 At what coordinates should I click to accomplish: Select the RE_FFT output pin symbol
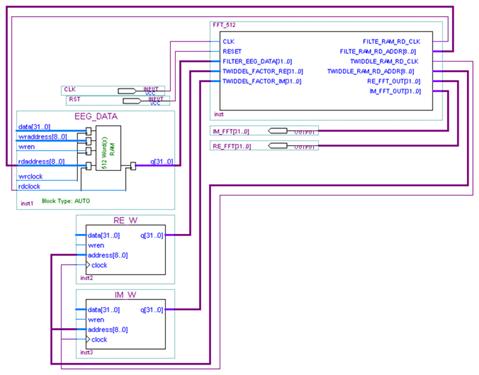click(x=278, y=146)
